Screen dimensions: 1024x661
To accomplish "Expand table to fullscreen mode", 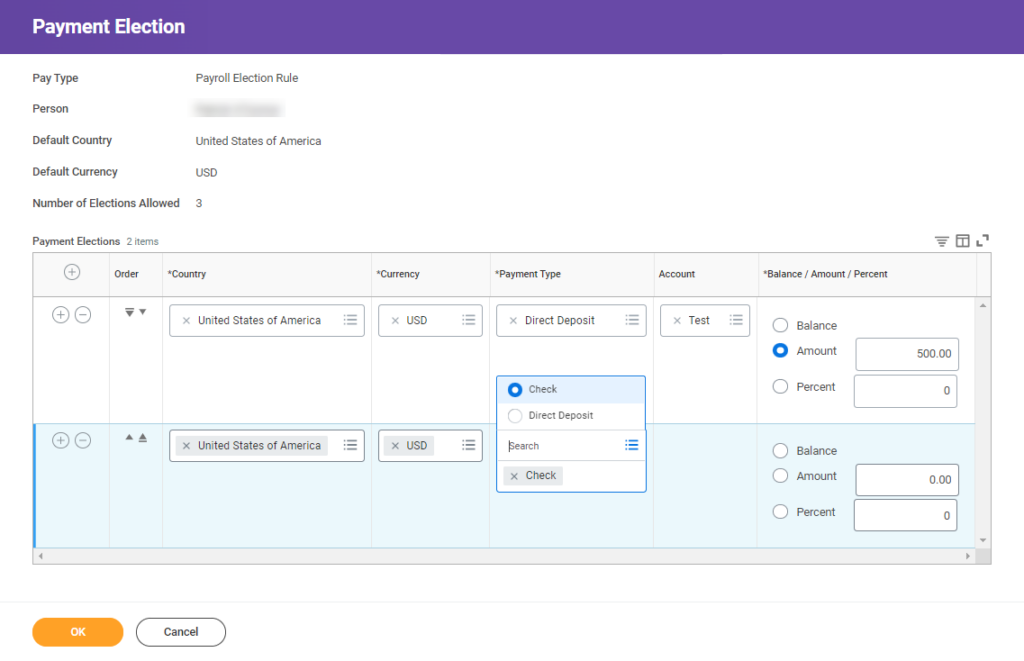I will coord(983,241).
